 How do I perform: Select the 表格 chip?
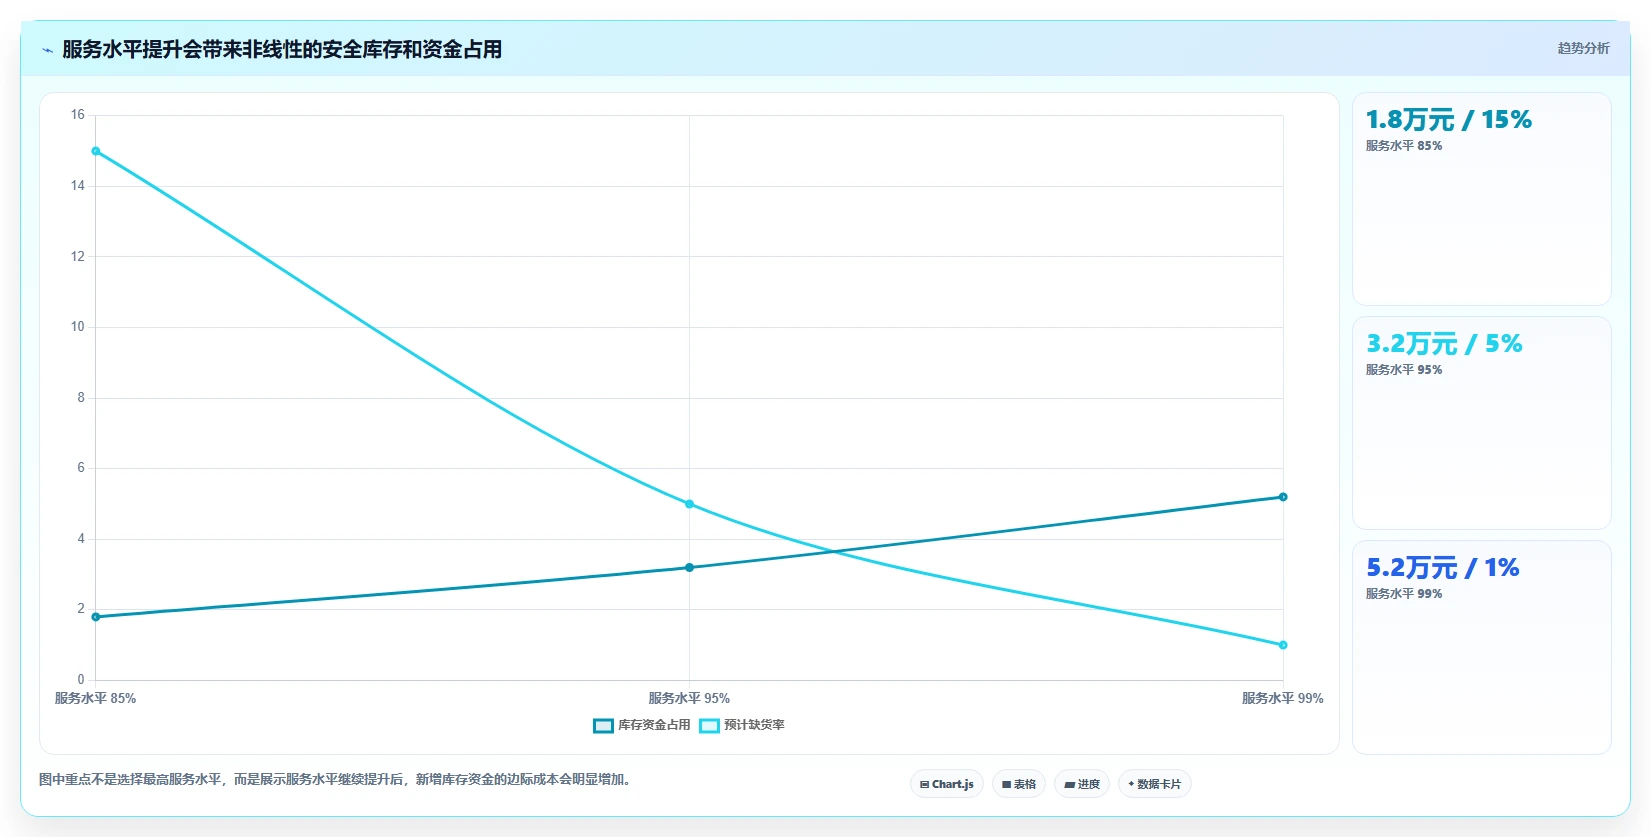(1019, 784)
